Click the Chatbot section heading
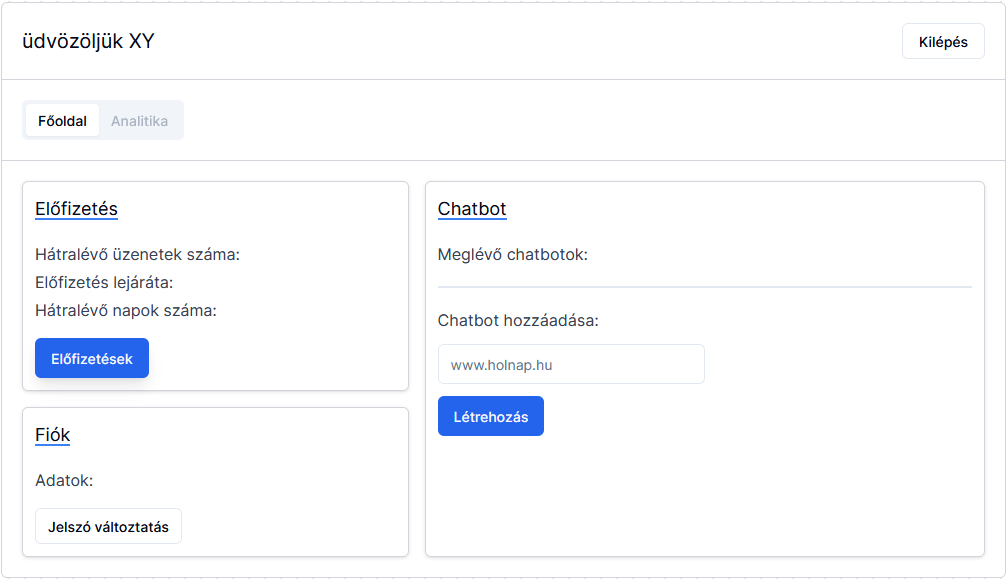1007x579 pixels. [x=472, y=209]
